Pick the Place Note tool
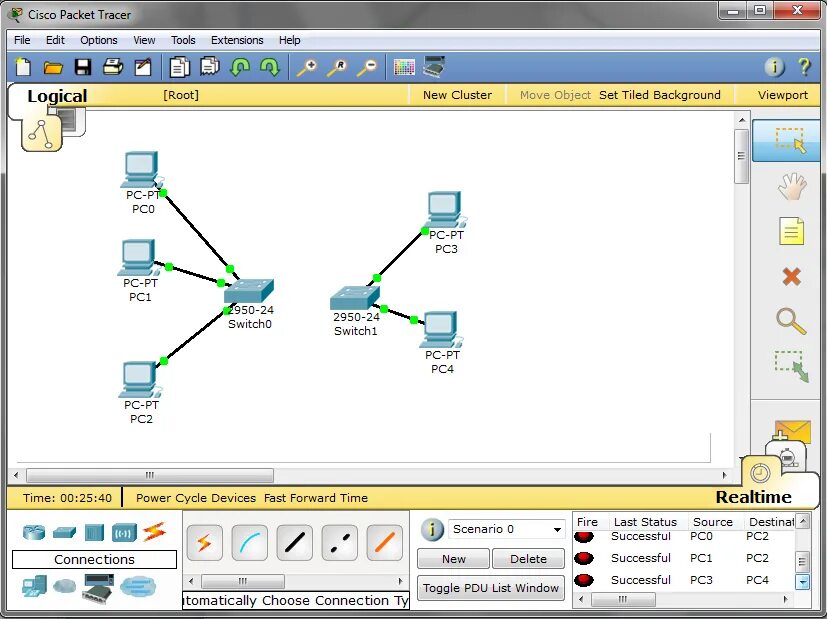The image size is (827, 619). [x=792, y=231]
